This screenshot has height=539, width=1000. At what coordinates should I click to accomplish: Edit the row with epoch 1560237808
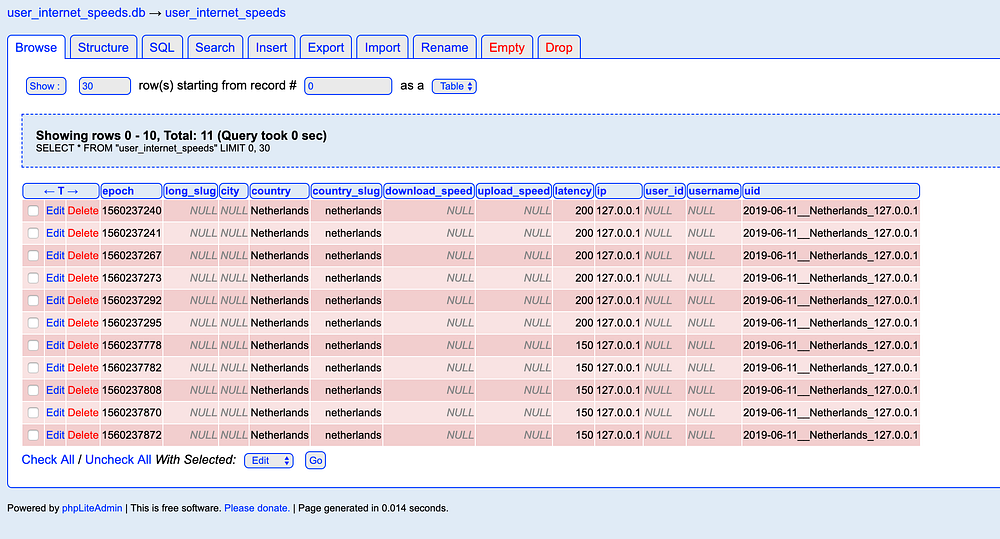coord(55,390)
